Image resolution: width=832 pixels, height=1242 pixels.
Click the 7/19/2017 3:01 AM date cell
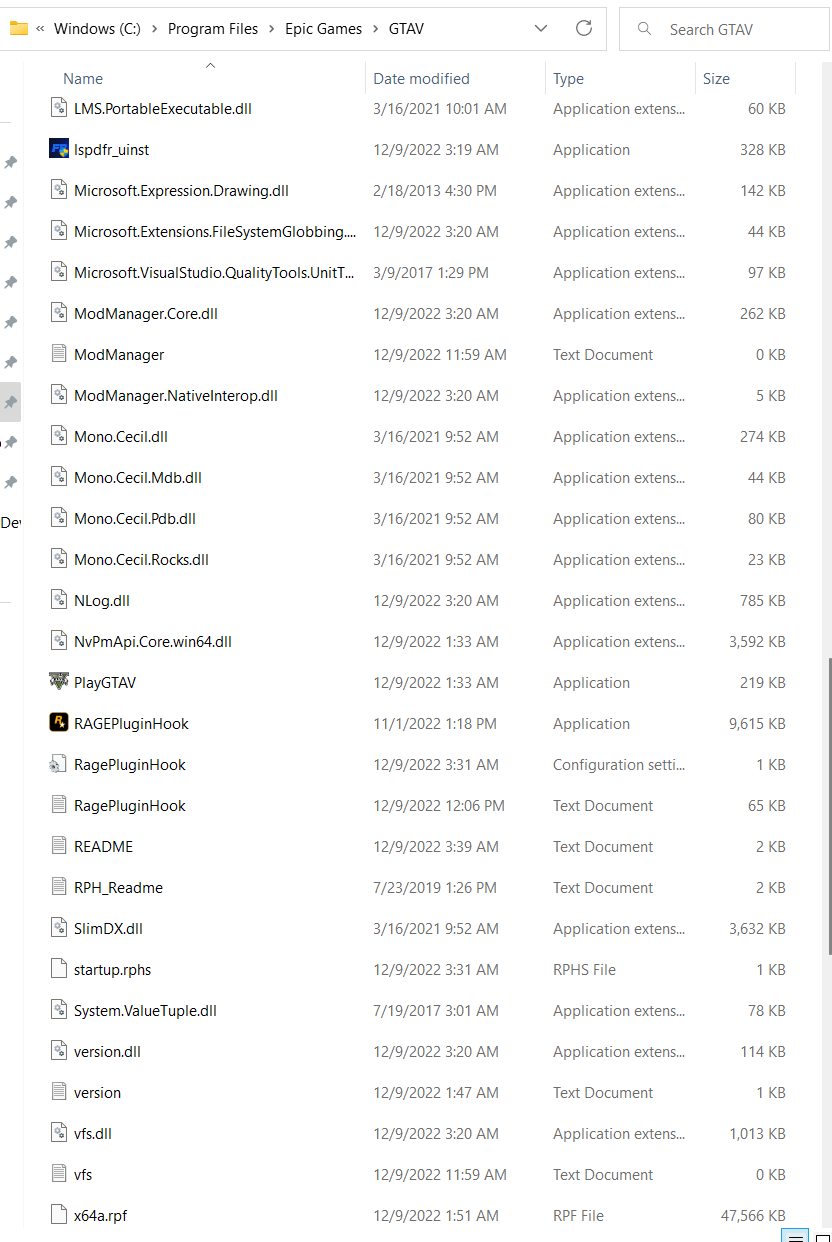(435, 1010)
